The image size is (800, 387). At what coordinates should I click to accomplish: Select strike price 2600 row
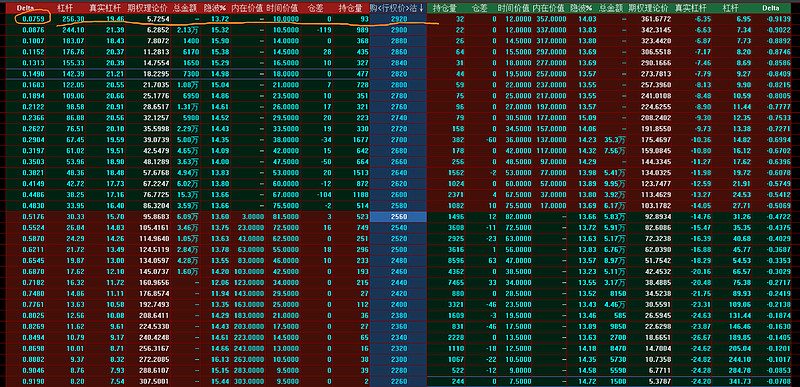coord(398,194)
